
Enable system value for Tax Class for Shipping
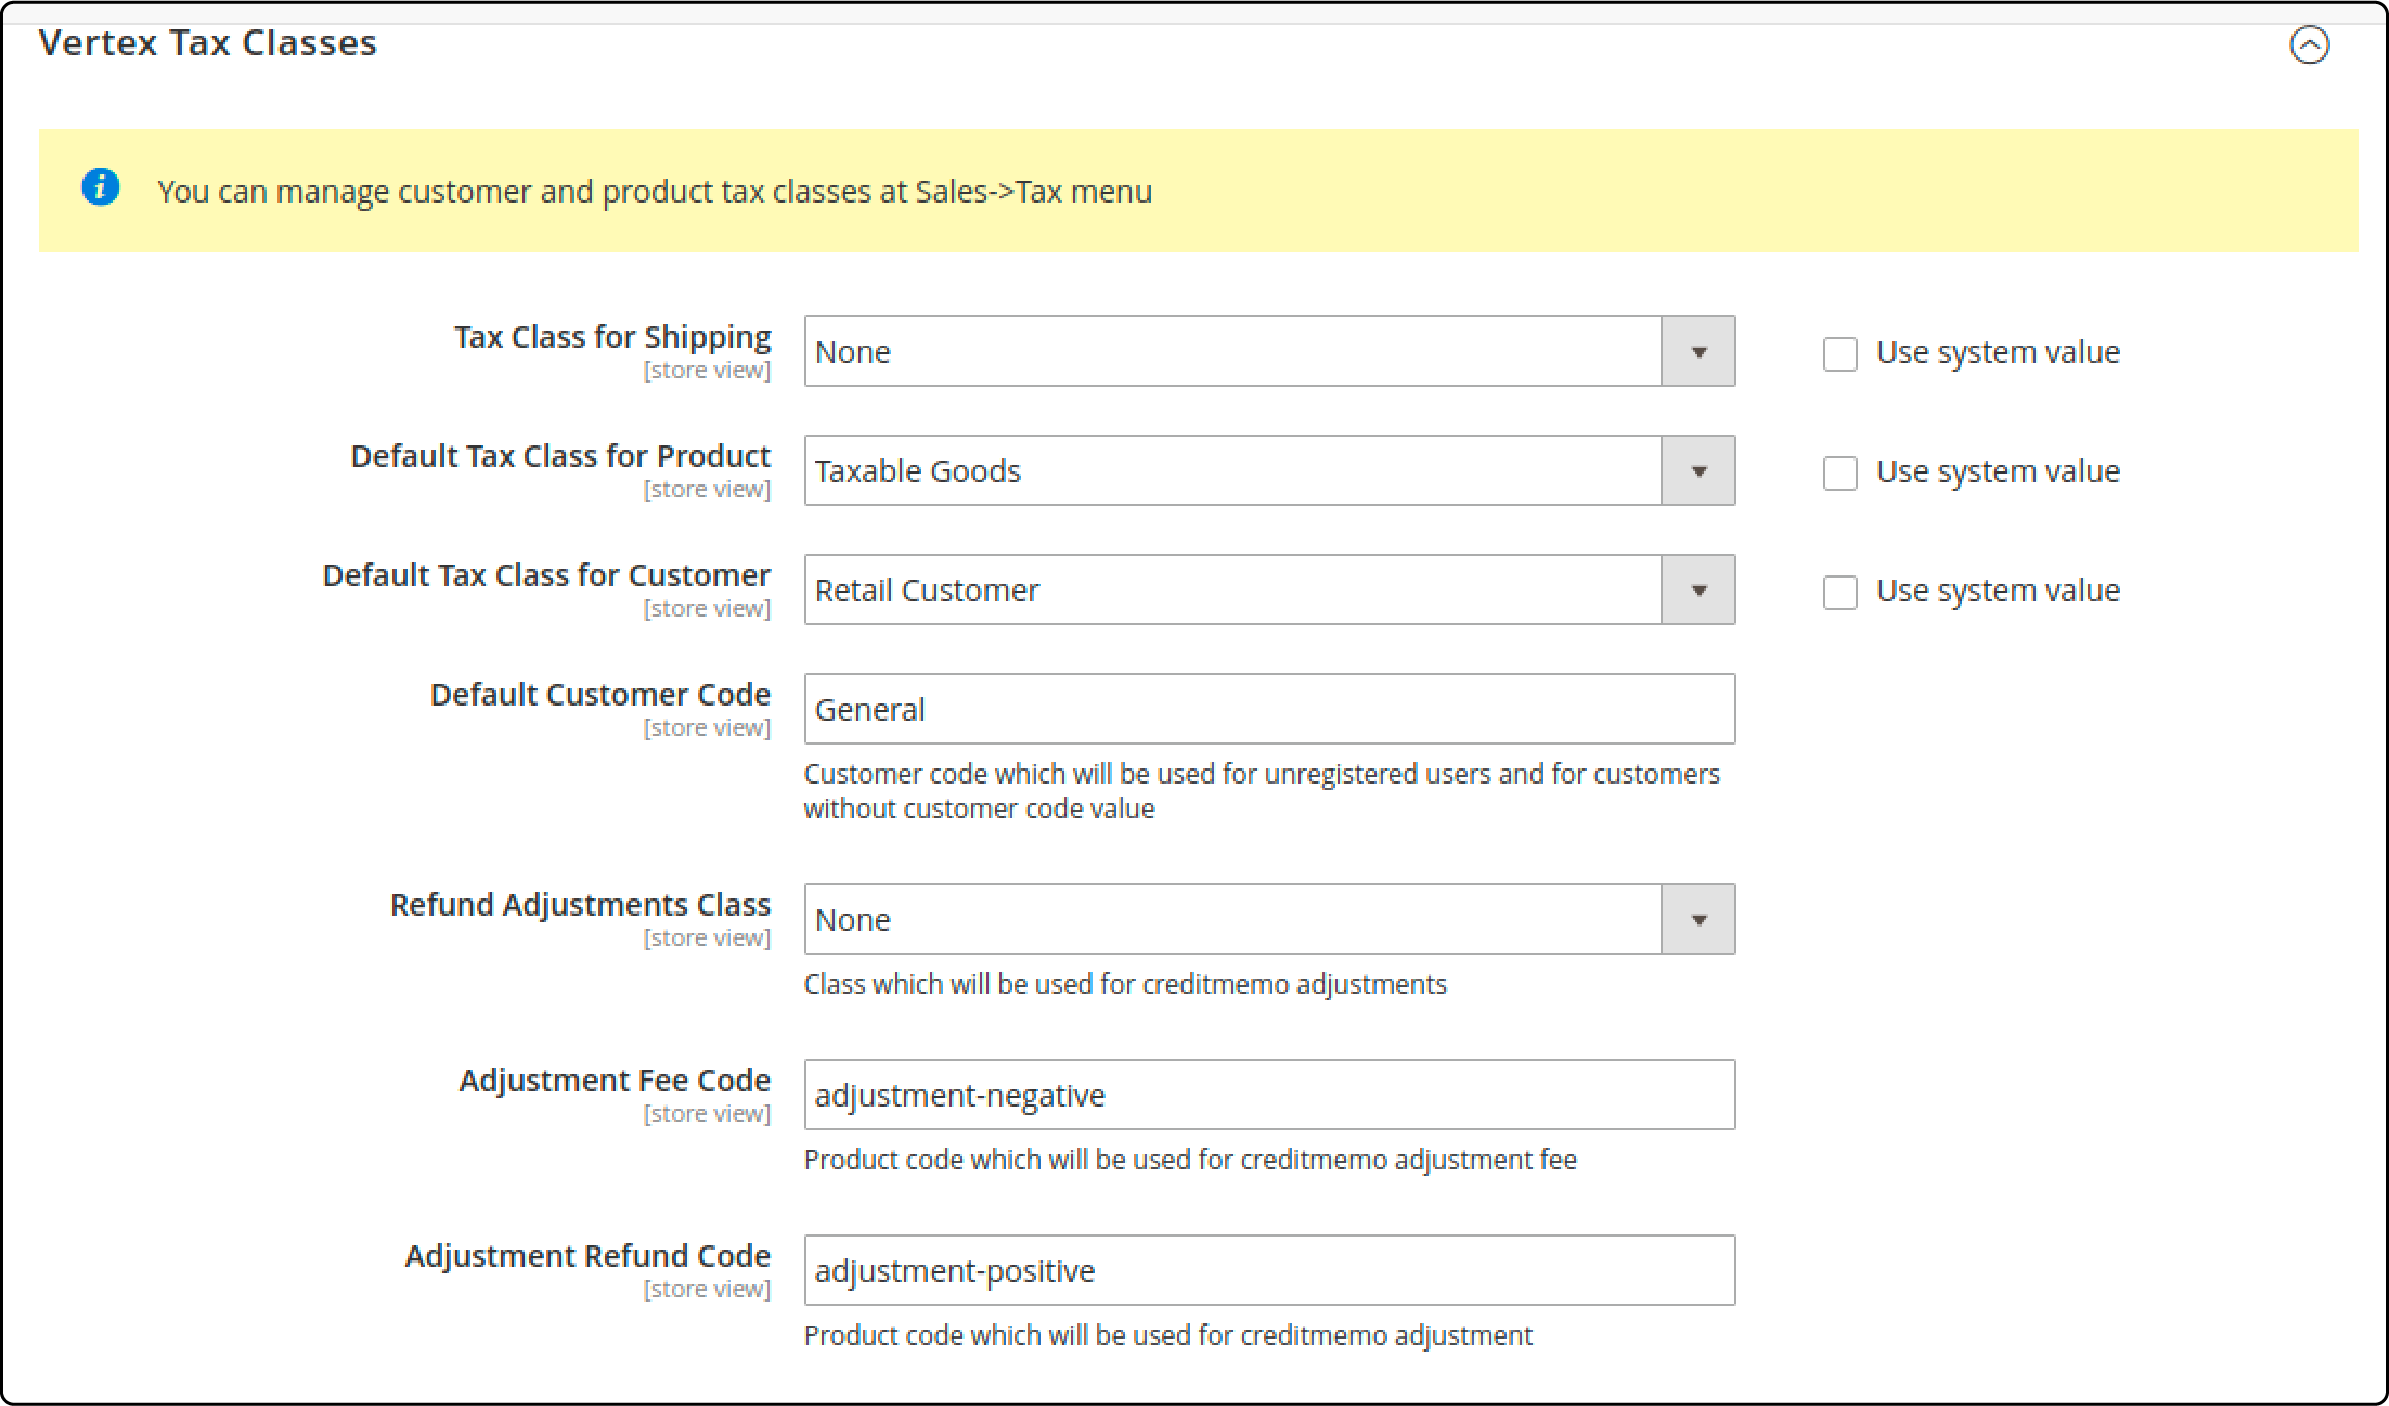(1840, 354)
